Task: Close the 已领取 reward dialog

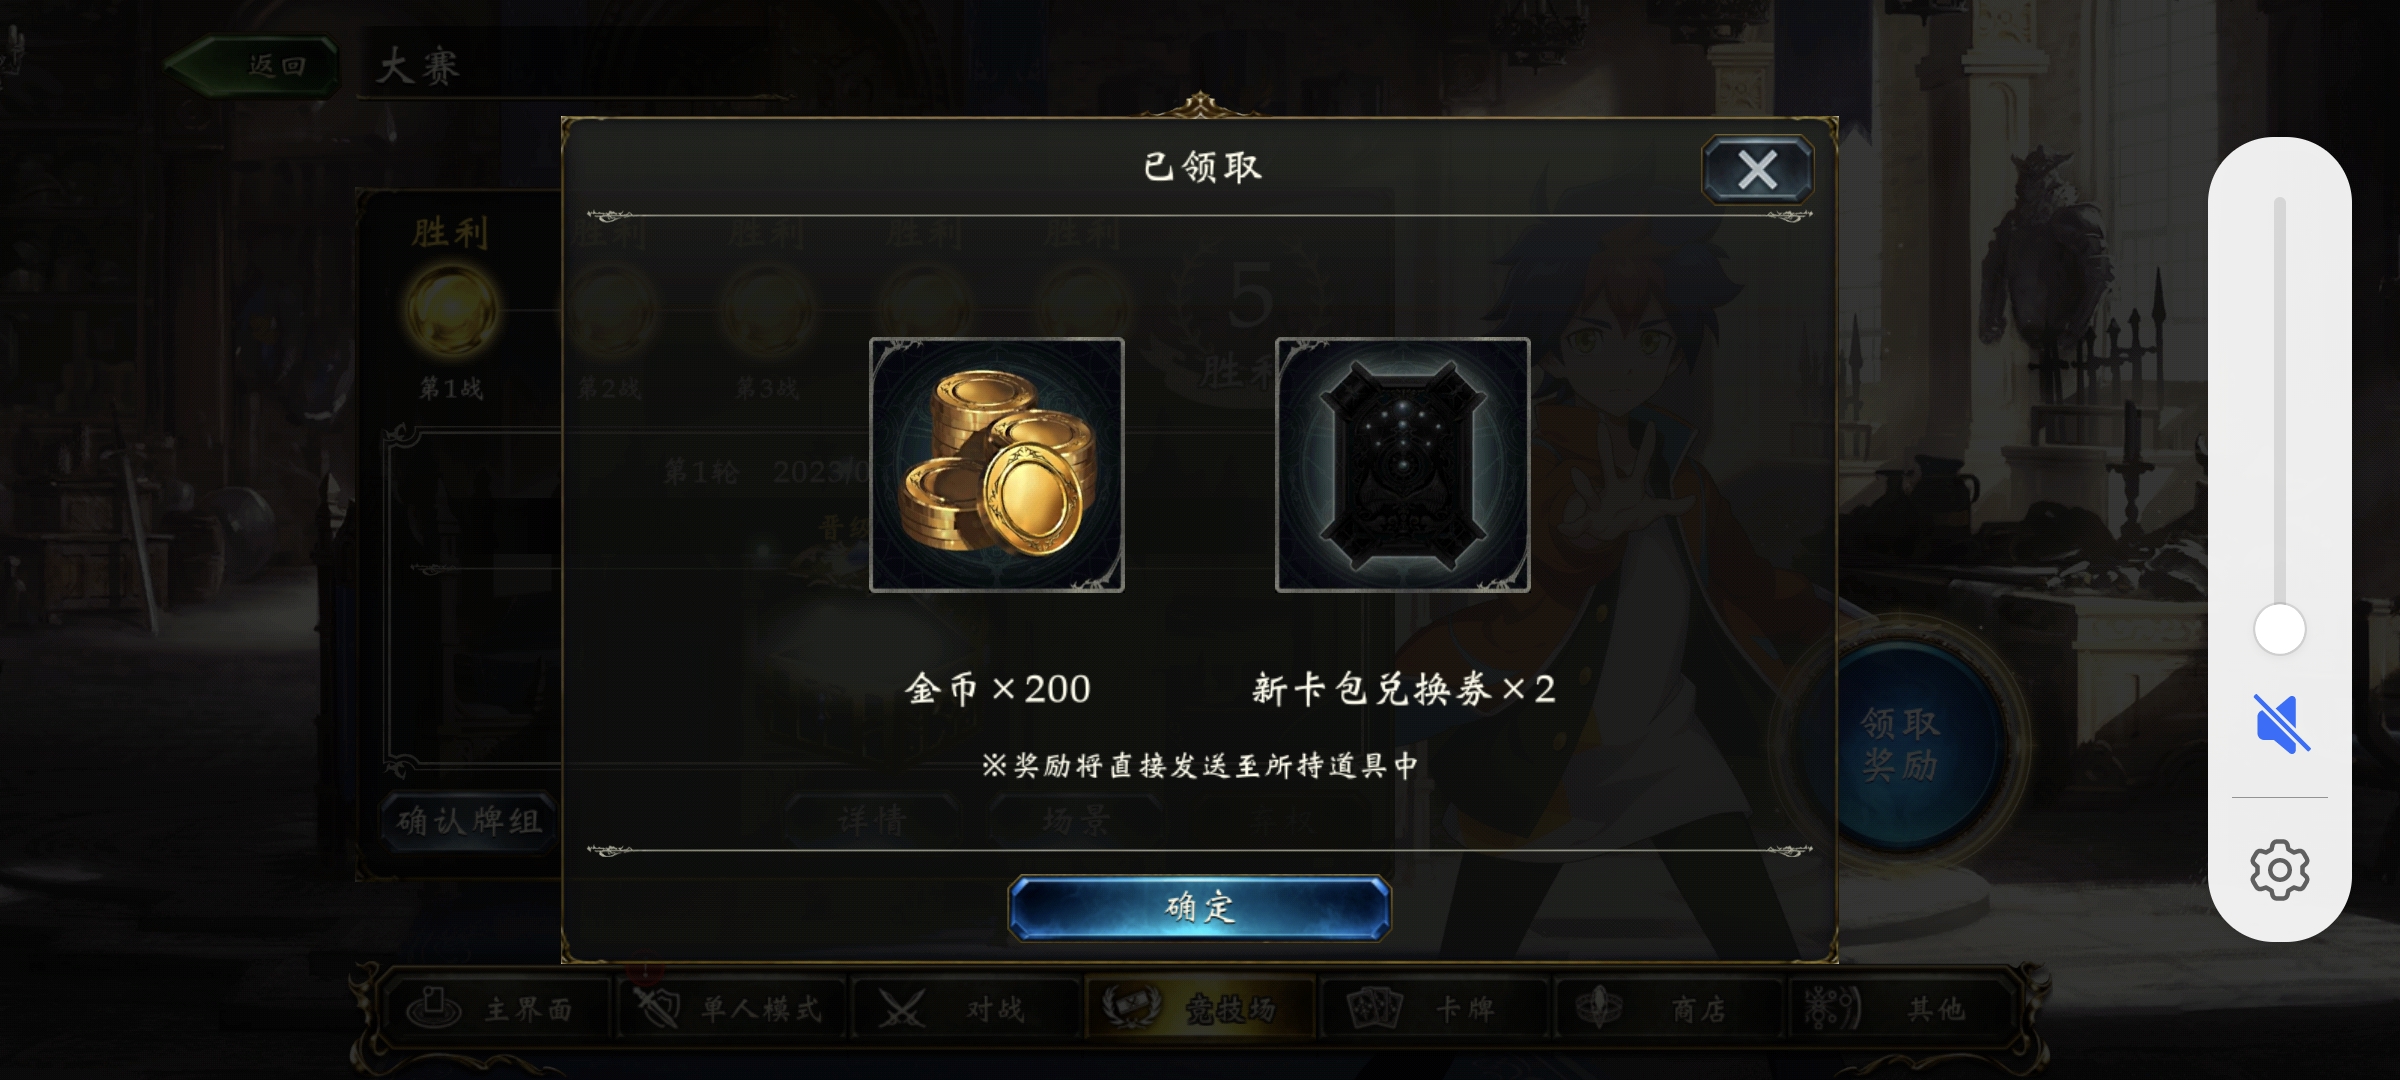Action: pyautogui.click(x=1757, y=170)
